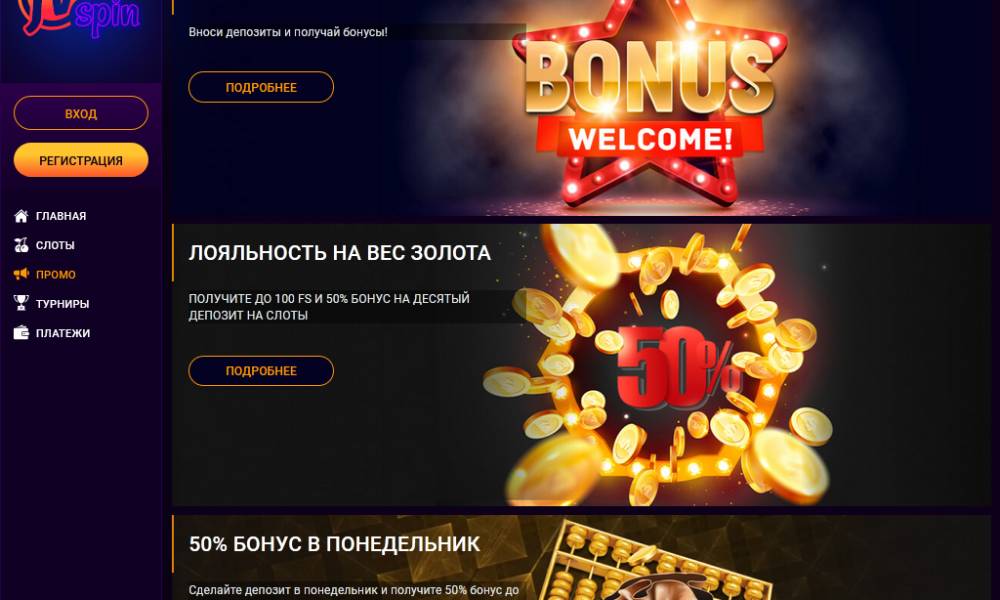Click the JVspin logo
Viewport: 1000px width, 600px height.
(x=80, y=17)
